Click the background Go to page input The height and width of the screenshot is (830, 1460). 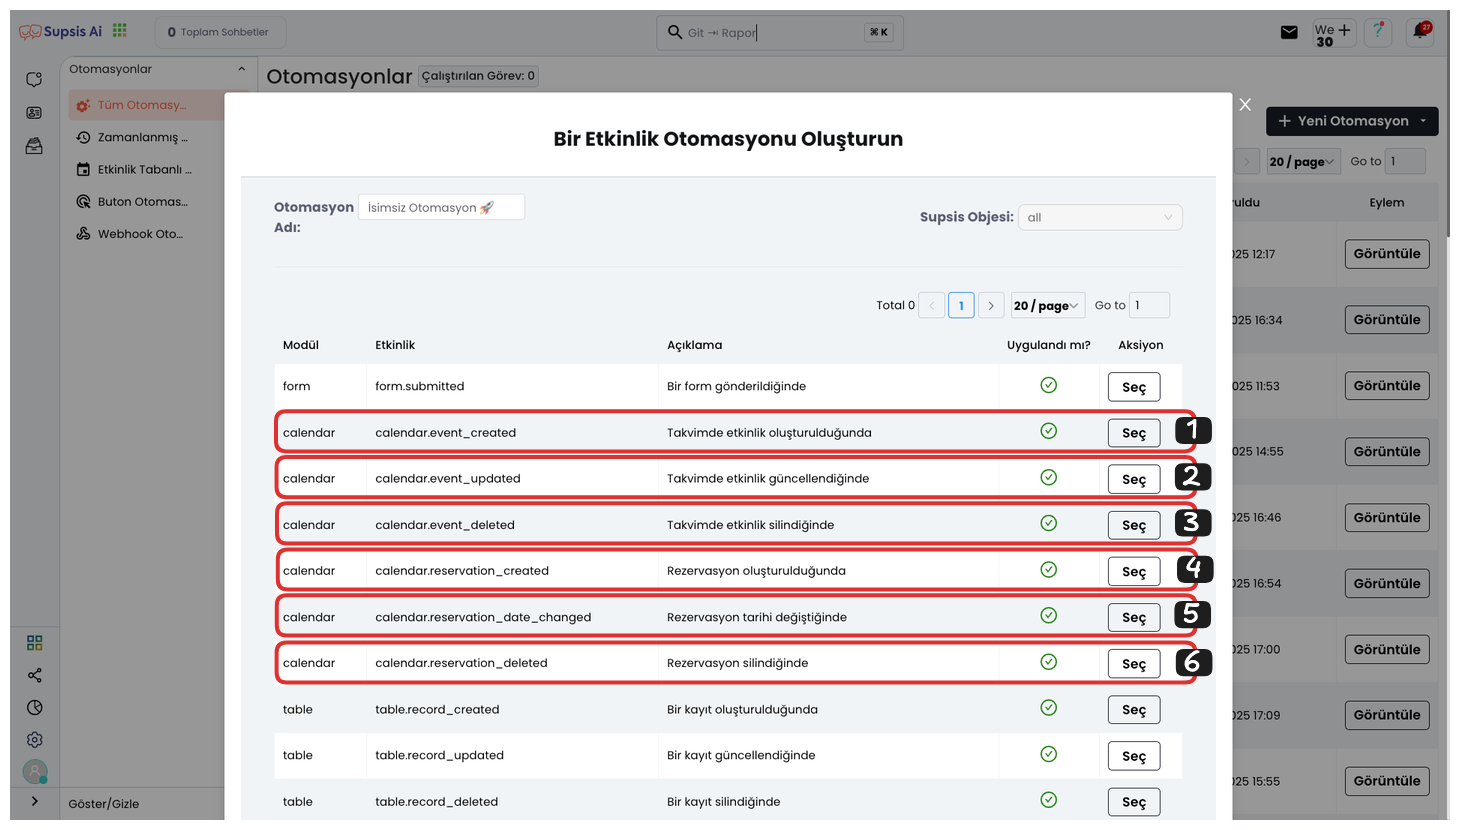[x=1405, y=161]
